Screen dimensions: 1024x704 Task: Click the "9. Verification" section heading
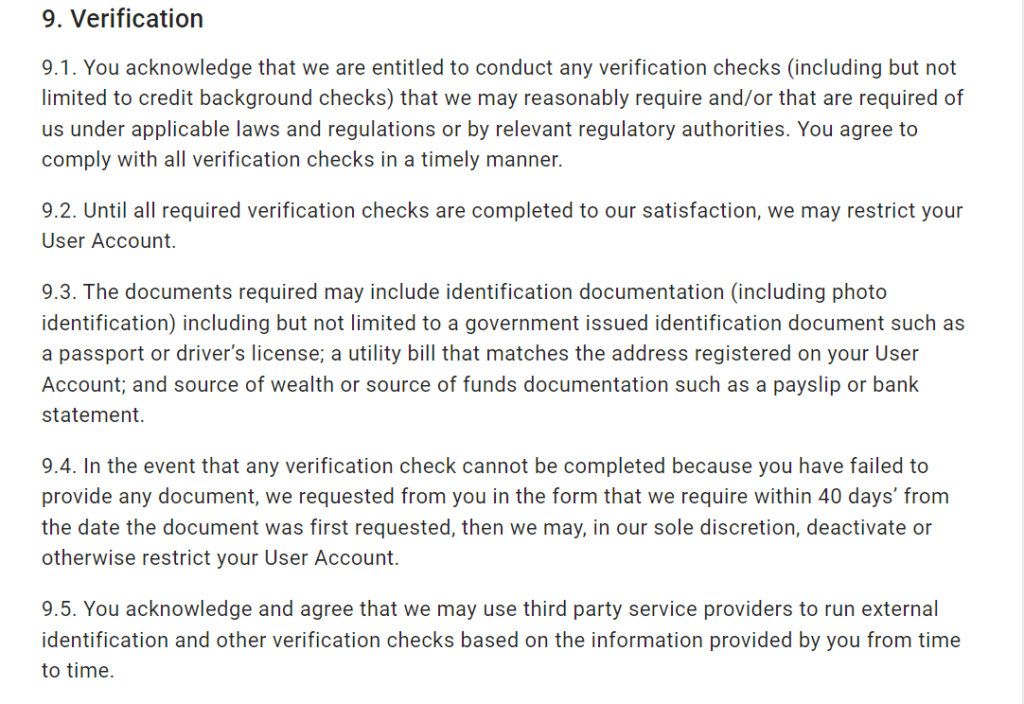(123, 18)
